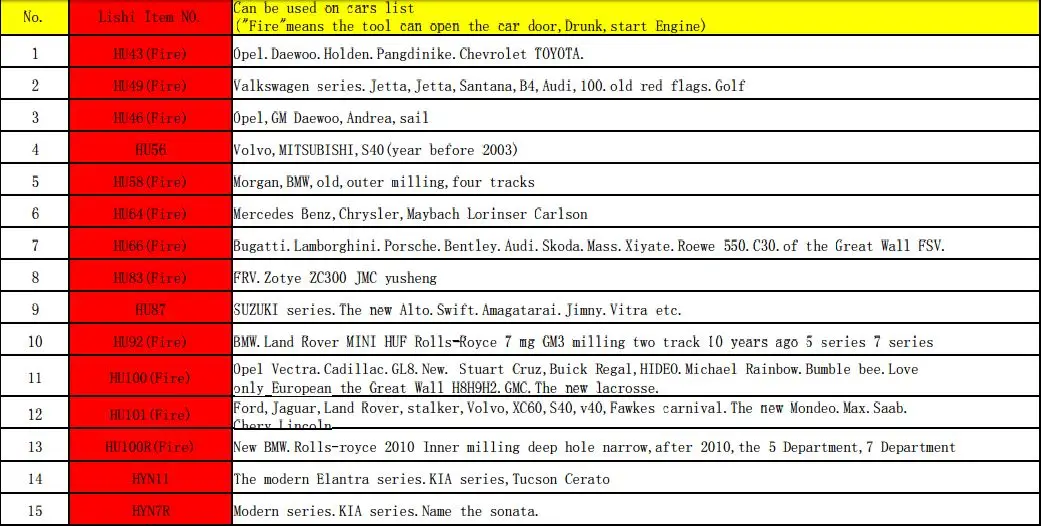Select the HYN11 item cell
Viewport: 1041px width, 526px height.
[150, 478]
